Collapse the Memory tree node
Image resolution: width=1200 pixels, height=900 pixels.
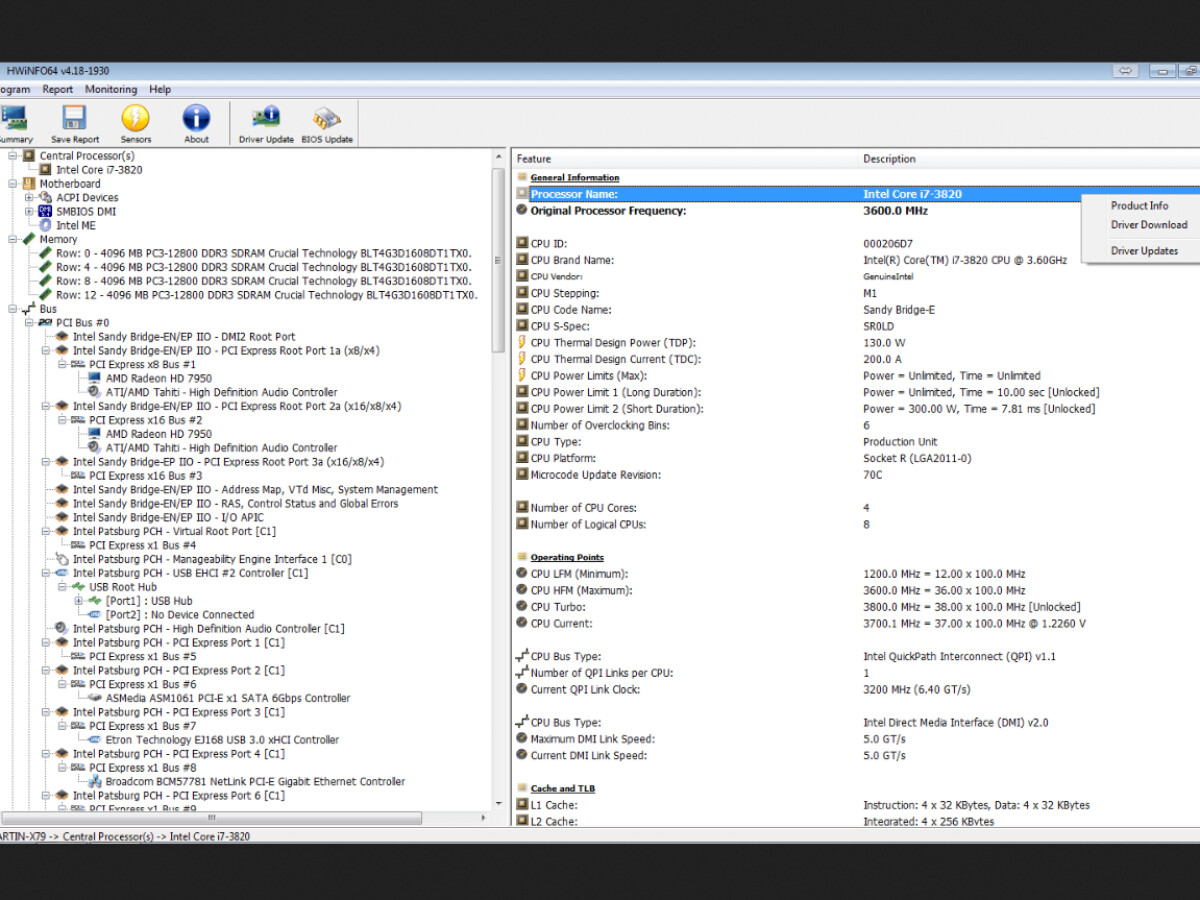[13, 239]
